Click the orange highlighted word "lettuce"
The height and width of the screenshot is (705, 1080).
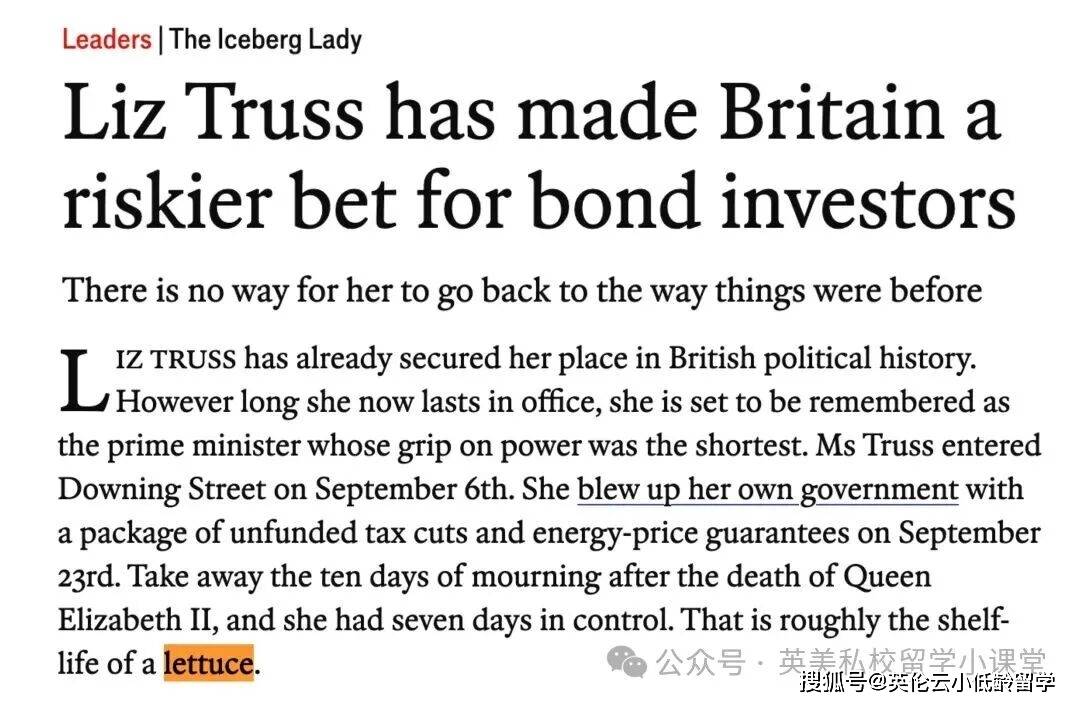pos(208,663)
